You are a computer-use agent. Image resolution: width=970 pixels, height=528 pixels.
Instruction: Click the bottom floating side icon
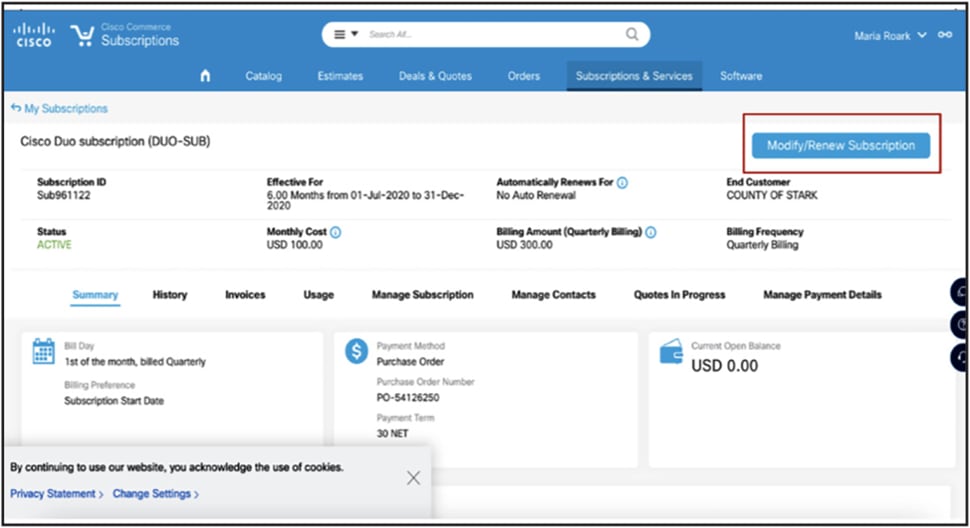click(959, 357)
